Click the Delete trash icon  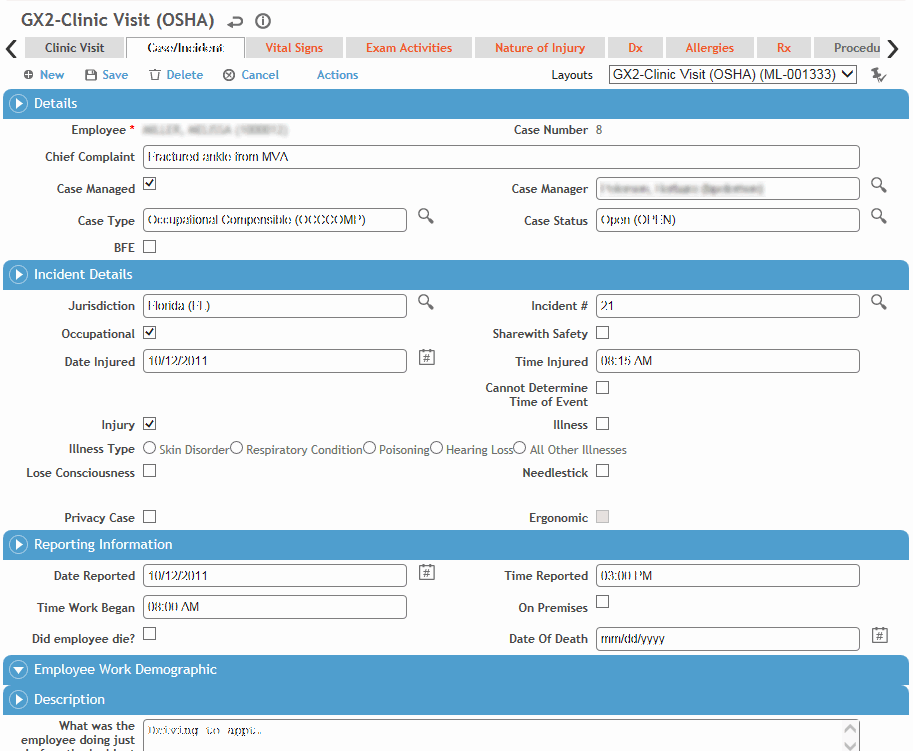click(155, 75)
